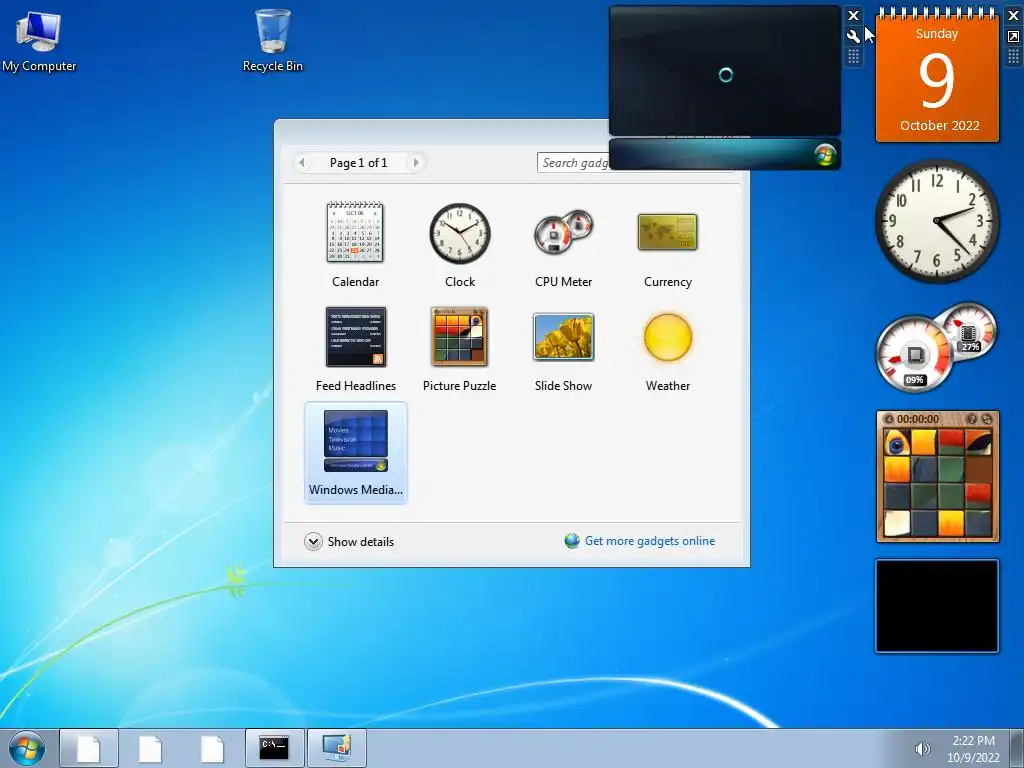Select the Clock gadget in the gallery
The height and width of the screenshot is (768, 1024).
tap(460, 233)
